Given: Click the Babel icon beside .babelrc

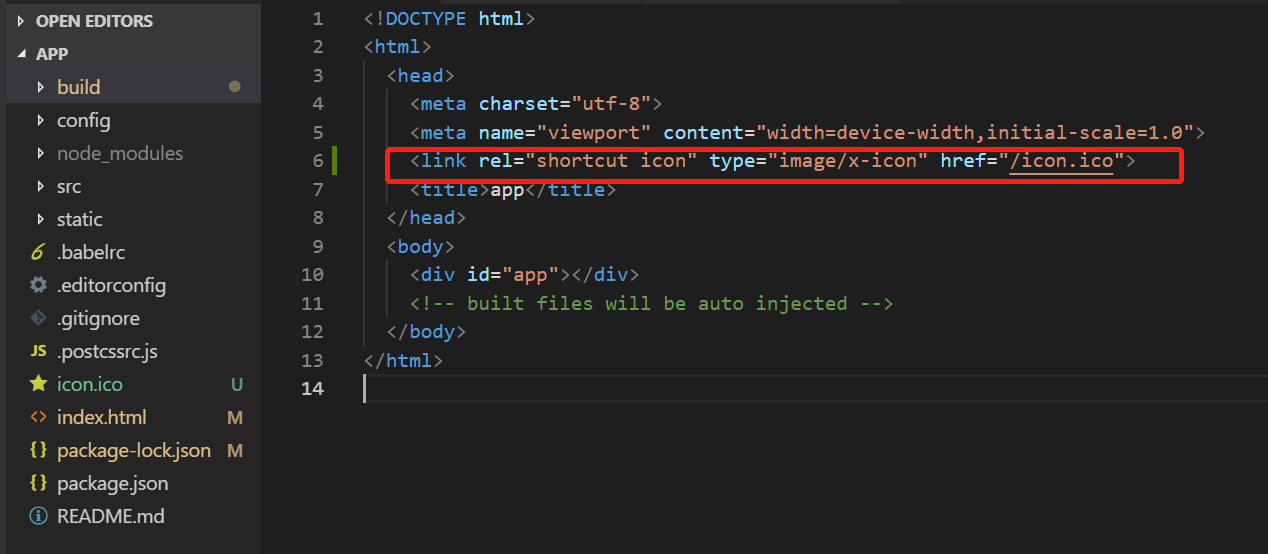Looking at the screenshot, I should tap(38, 252).
